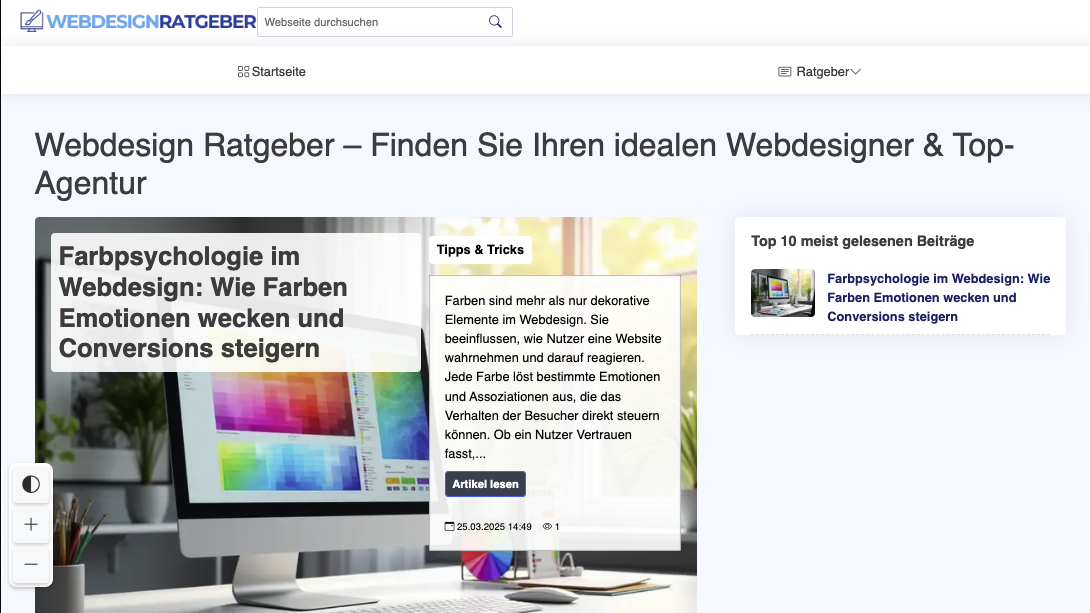Viewport: 1090px width, 613px height.
Task: Click the WEBDESIGNRATGEBER logo text
Action: [x=150, y=20]
